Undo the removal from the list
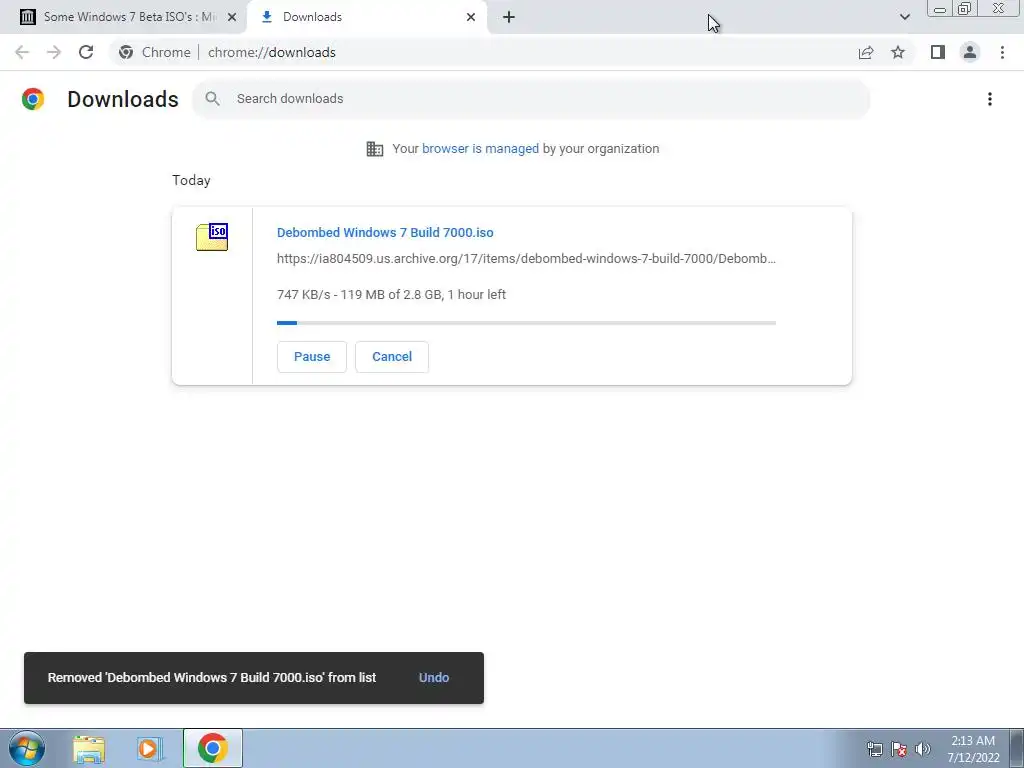 [434, 678]
